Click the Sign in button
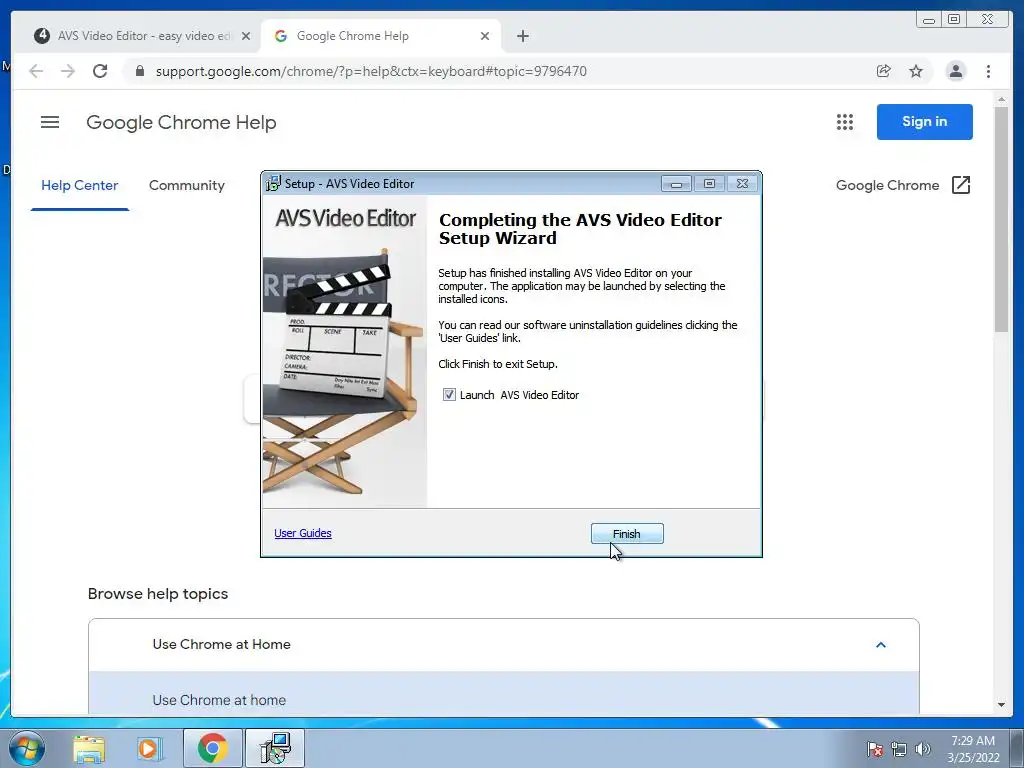This screenshot has height=768, width=1024. tap(925, 121)
